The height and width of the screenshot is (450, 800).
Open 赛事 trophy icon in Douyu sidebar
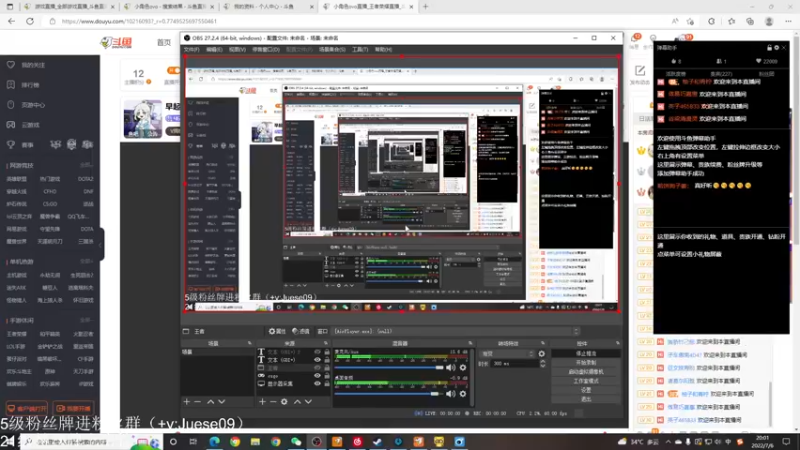[11, 145]
